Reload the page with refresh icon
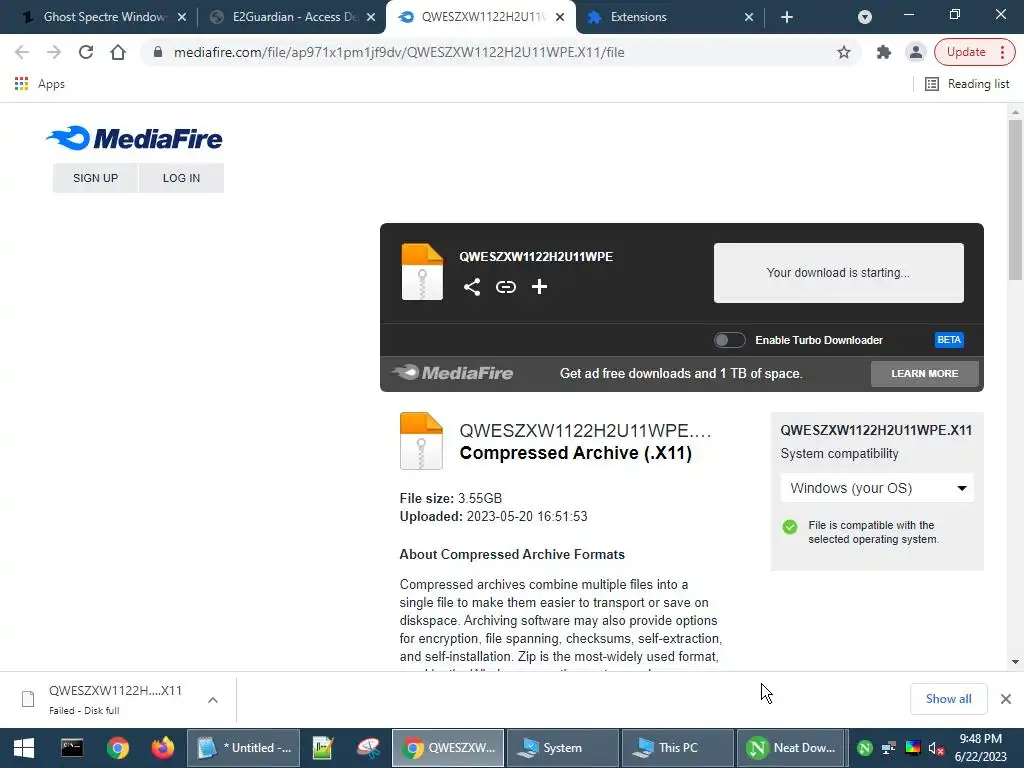The width and height of the screenshot is (1024, 768). tap(86, 52)
